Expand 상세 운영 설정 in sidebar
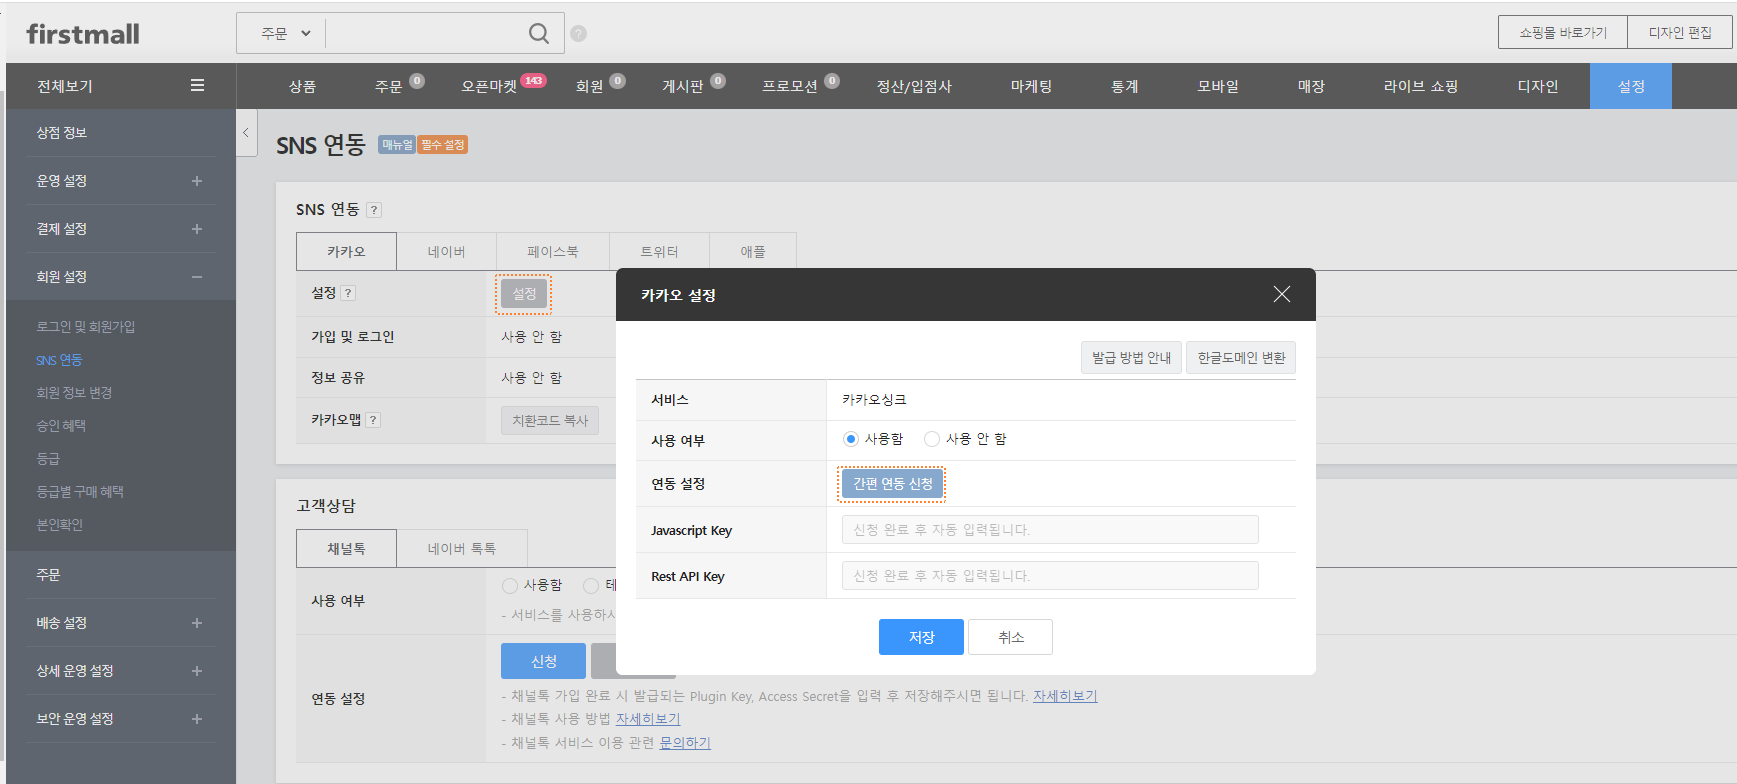The width and height of the screenshot is (1737, 784). tap(197, 671)
